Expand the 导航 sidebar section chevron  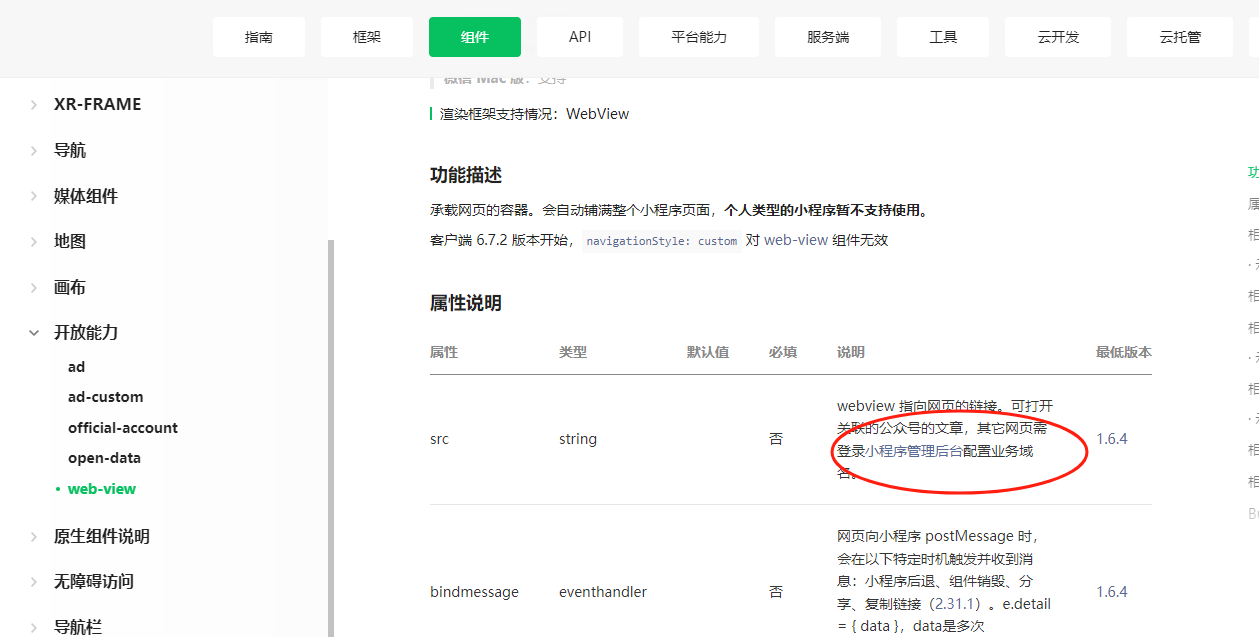(x=34, y=150)
